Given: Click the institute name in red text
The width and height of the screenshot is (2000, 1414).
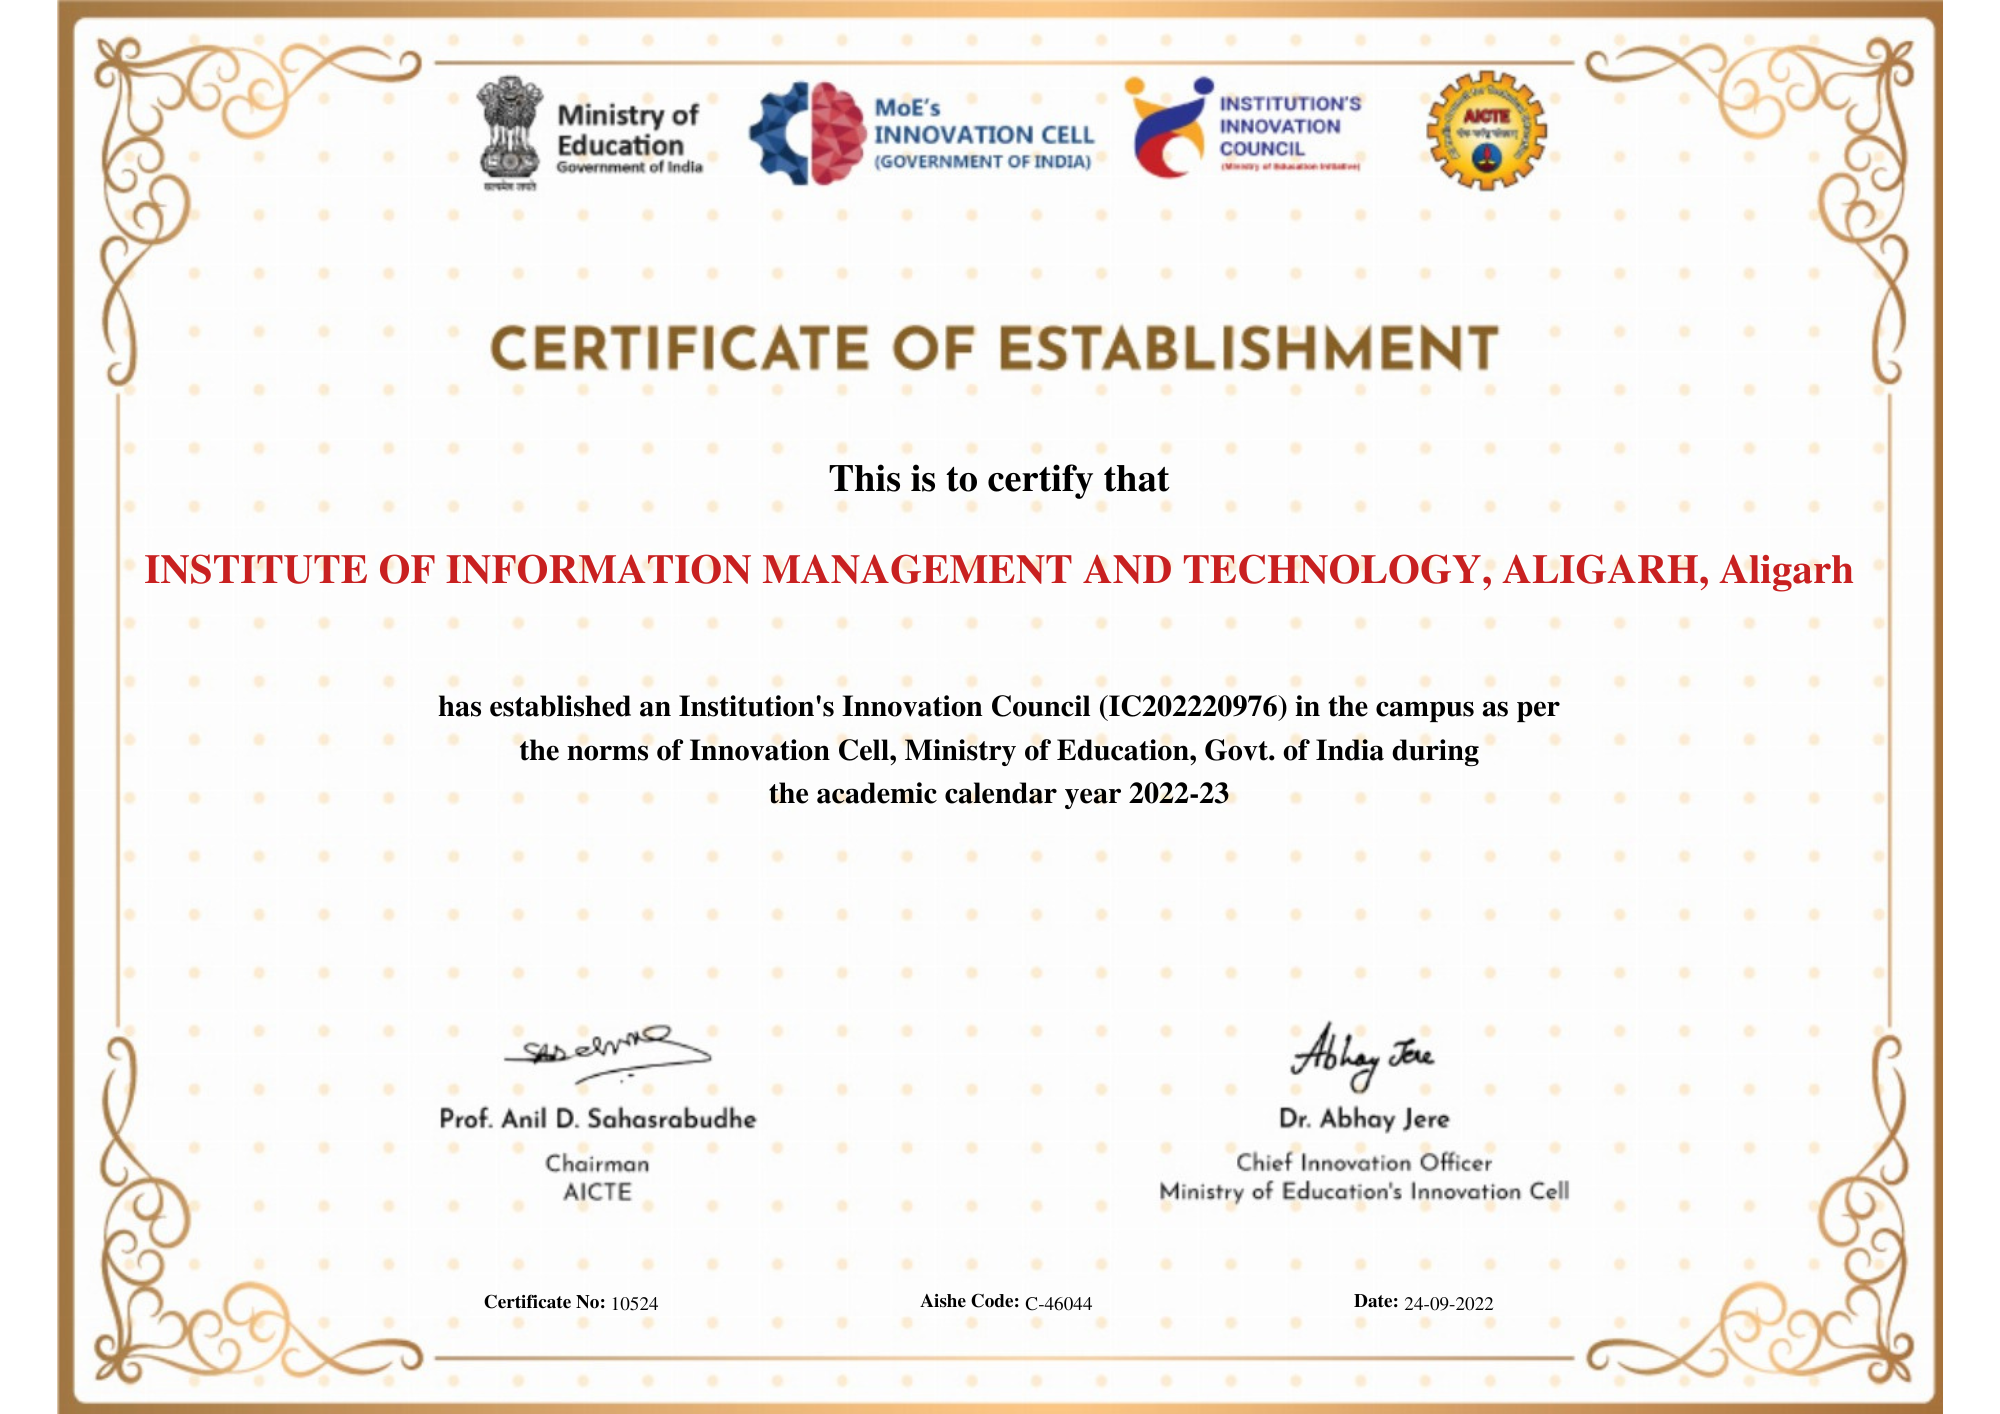Looking at the screenshot, I should tap(999, 570).
